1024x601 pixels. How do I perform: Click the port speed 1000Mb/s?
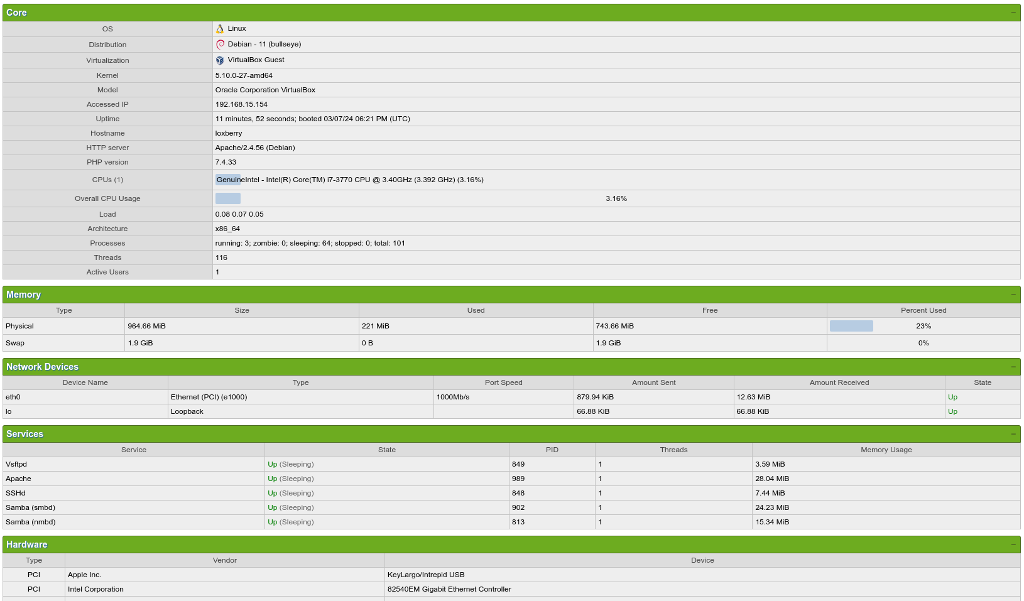pos(453,397)
